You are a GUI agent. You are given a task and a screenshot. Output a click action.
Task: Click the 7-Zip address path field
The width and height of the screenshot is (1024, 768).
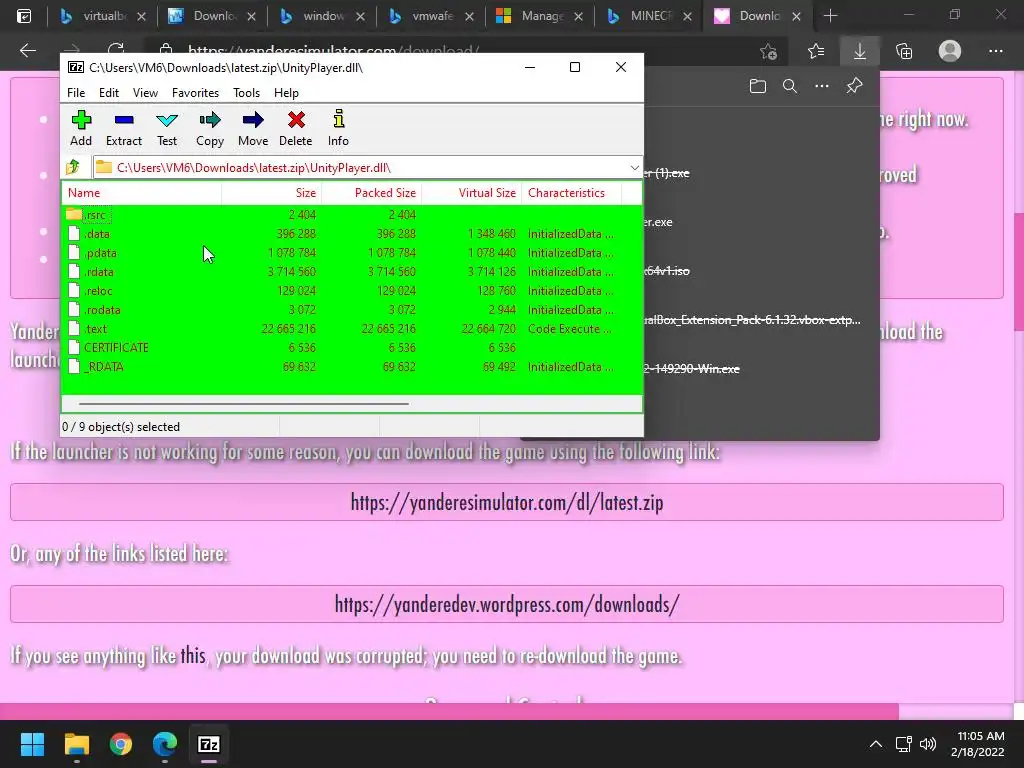[359, 168]
